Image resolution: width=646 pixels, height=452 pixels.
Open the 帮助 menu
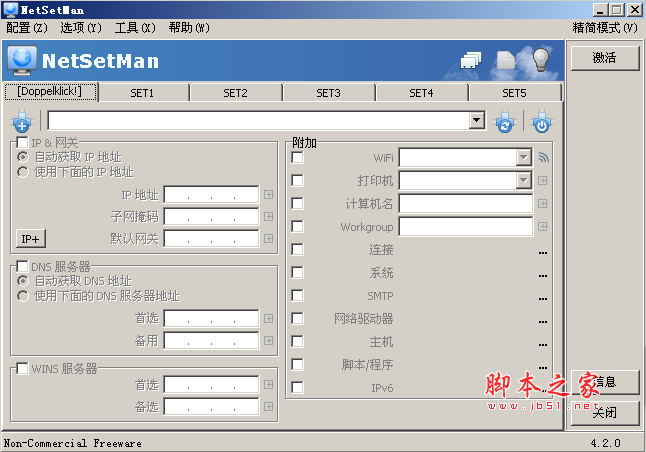click(189, 28)
